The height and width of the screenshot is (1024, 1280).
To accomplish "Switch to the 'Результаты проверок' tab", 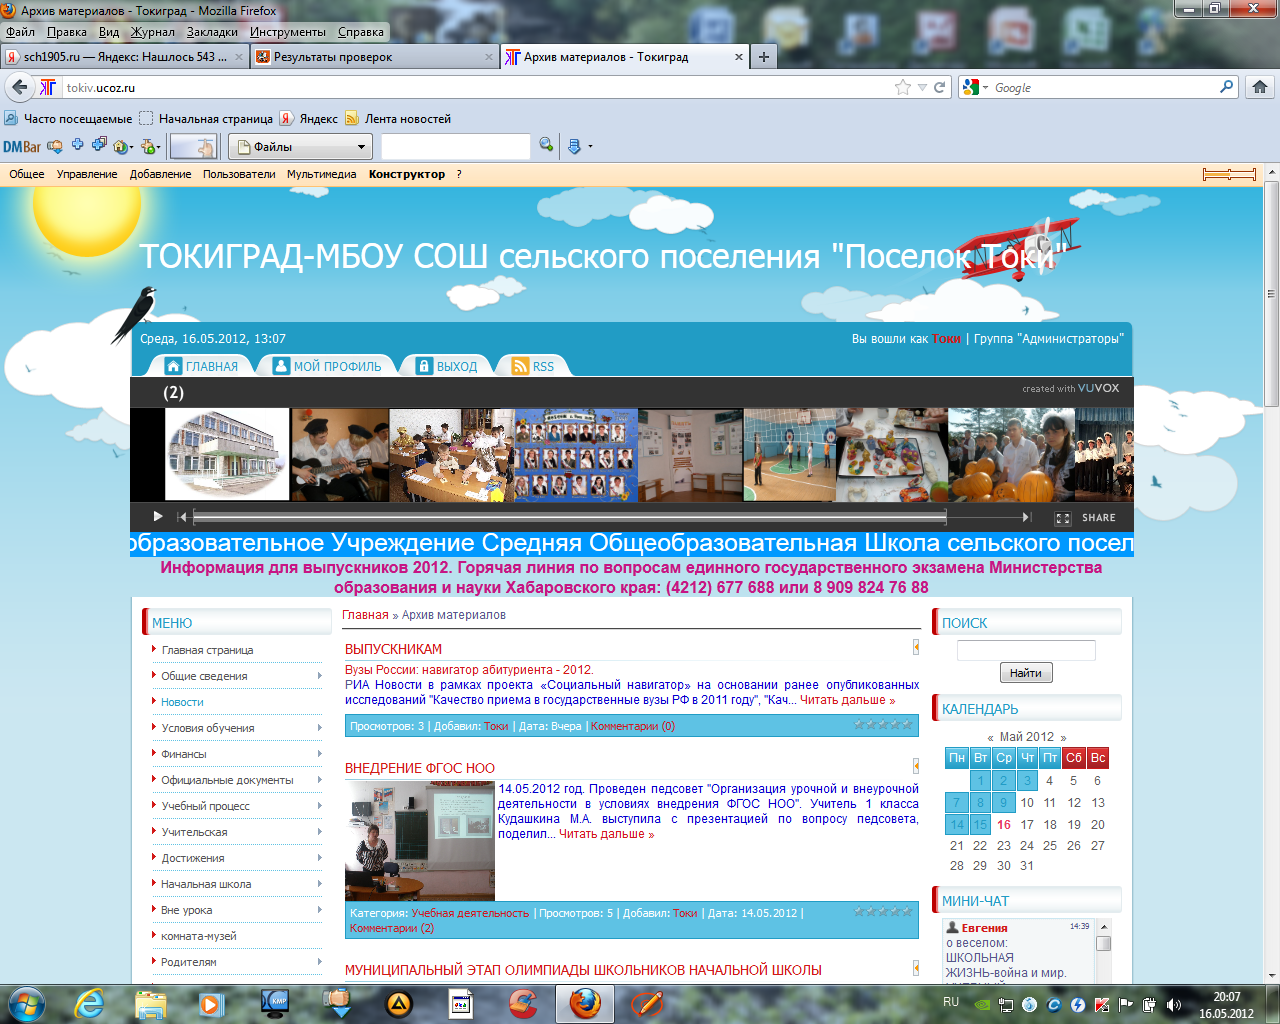I will point(375,57).
